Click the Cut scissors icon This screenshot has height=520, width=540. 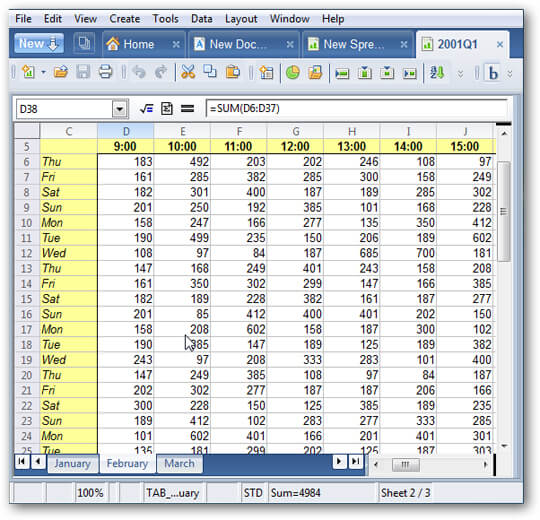point(188,72)
